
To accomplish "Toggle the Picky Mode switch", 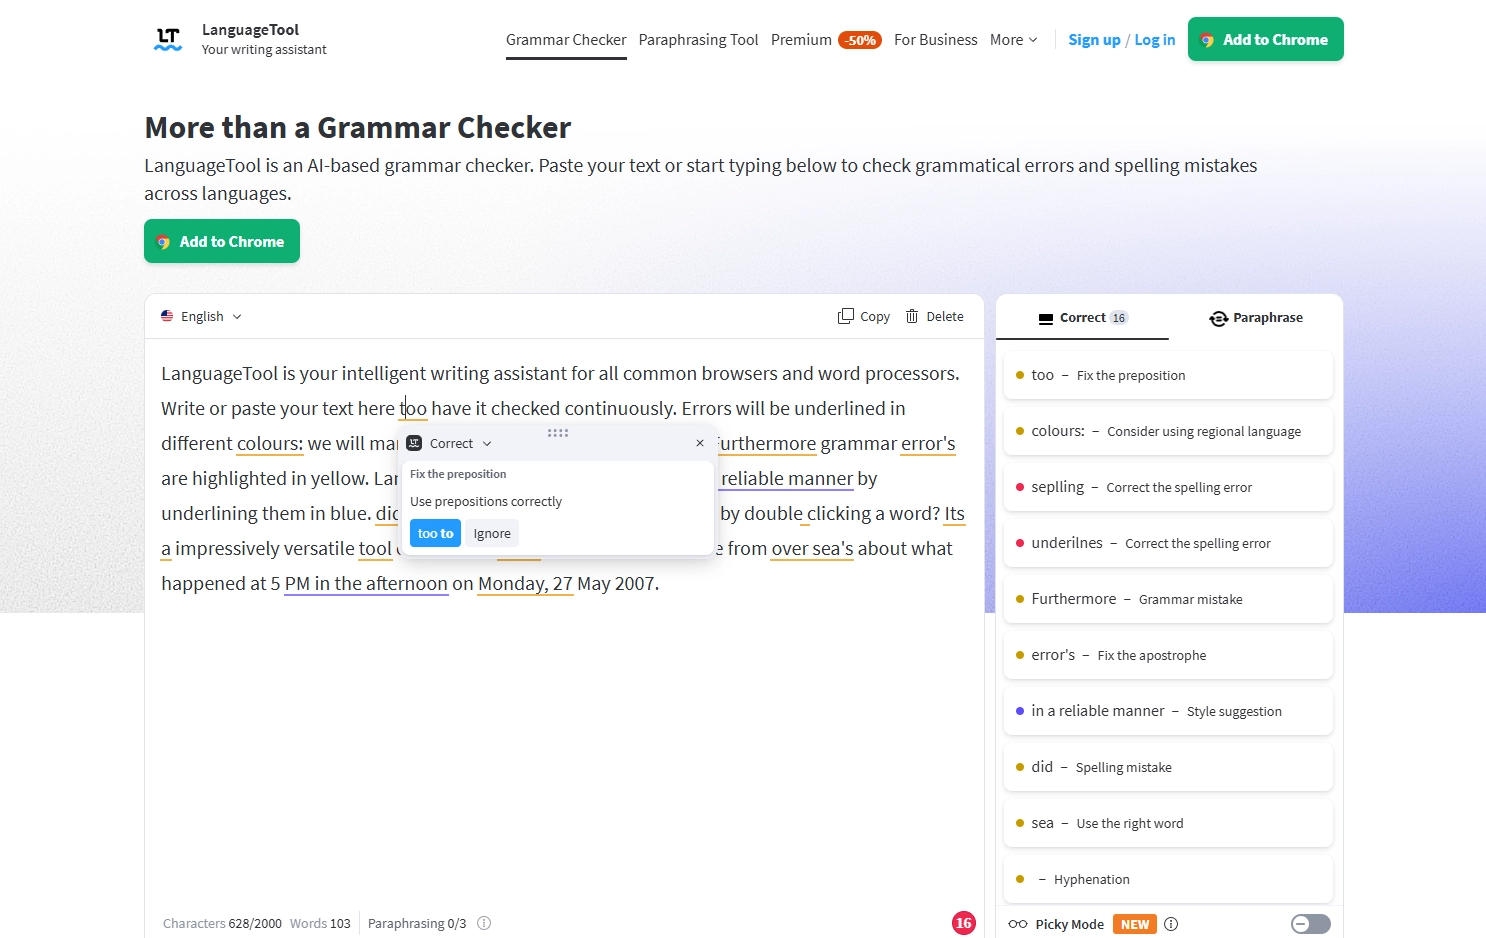I will [x=1310, y=924].
